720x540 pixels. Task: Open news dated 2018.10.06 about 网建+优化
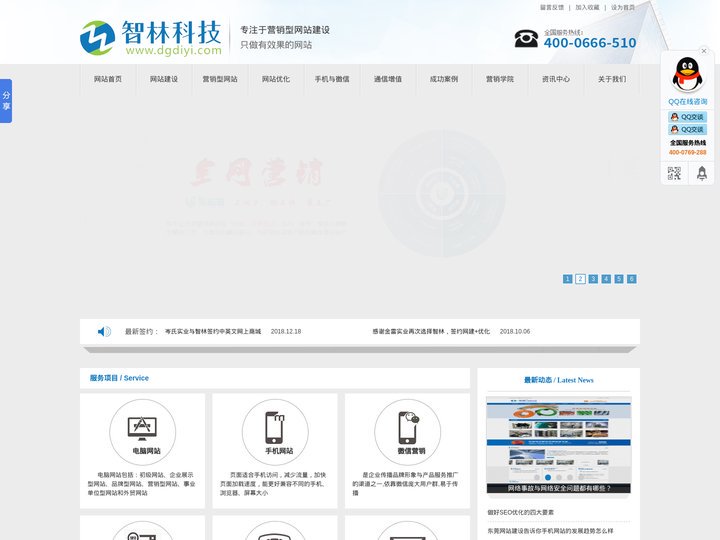click(431, 331)
